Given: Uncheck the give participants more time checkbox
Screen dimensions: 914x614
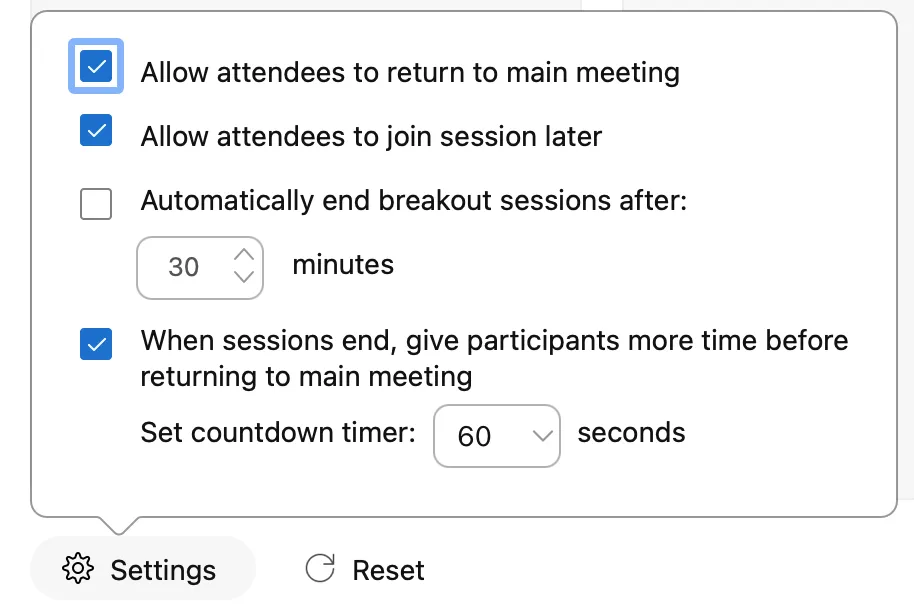Looking at the screenshot, I should (x=96, y=345).
